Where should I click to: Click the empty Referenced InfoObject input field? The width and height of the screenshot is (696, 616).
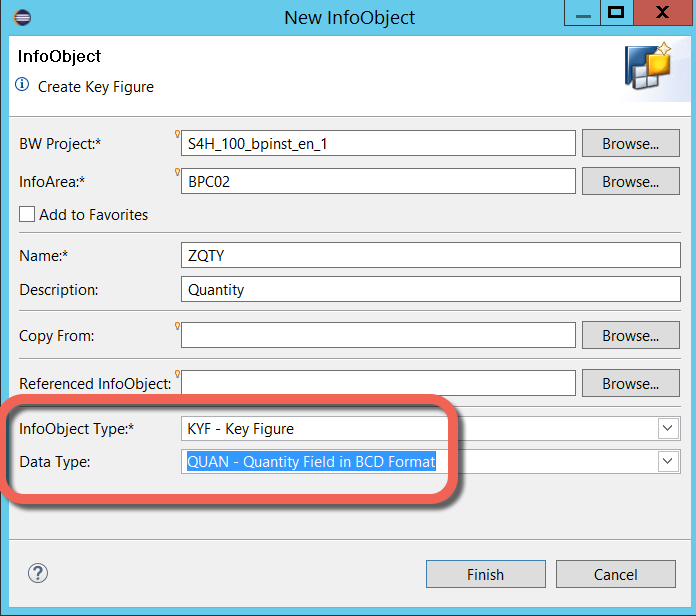378,383
